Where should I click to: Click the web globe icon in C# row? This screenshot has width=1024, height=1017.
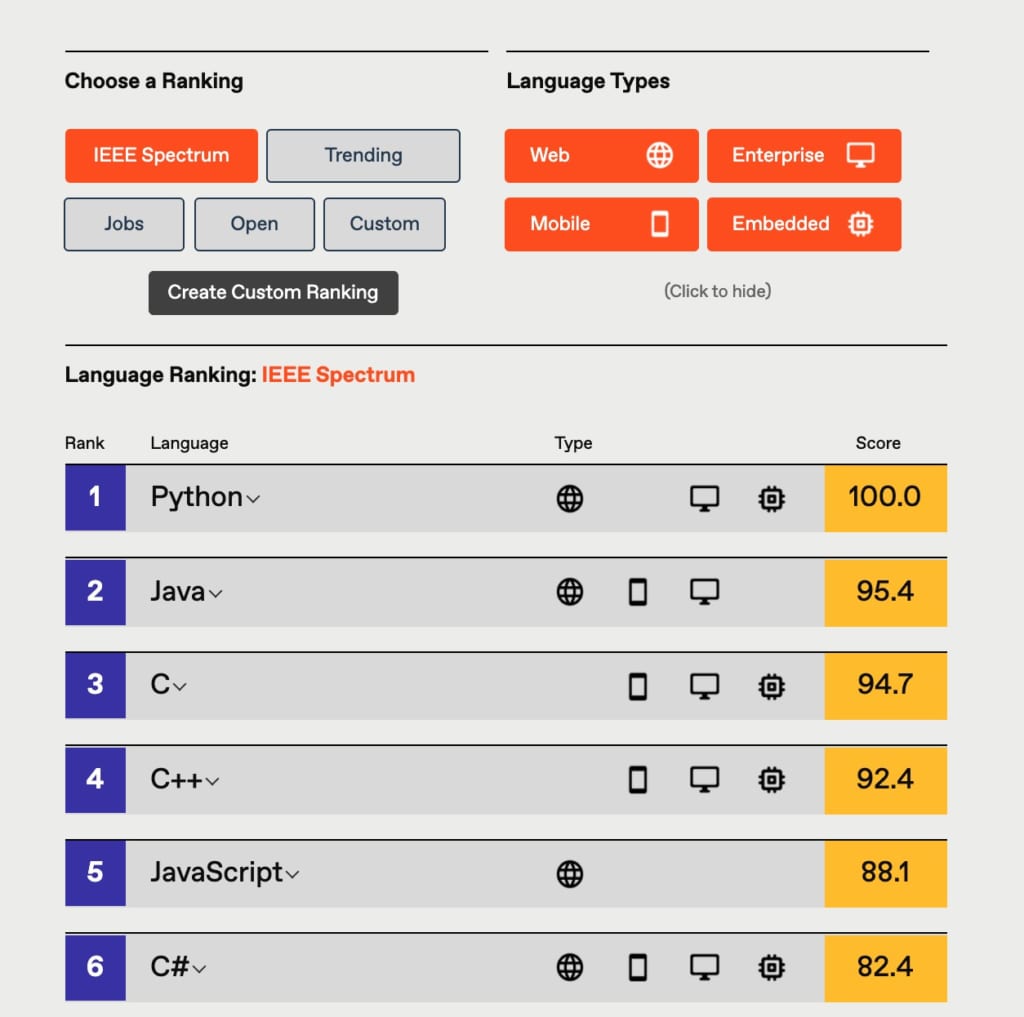(569, 967)
